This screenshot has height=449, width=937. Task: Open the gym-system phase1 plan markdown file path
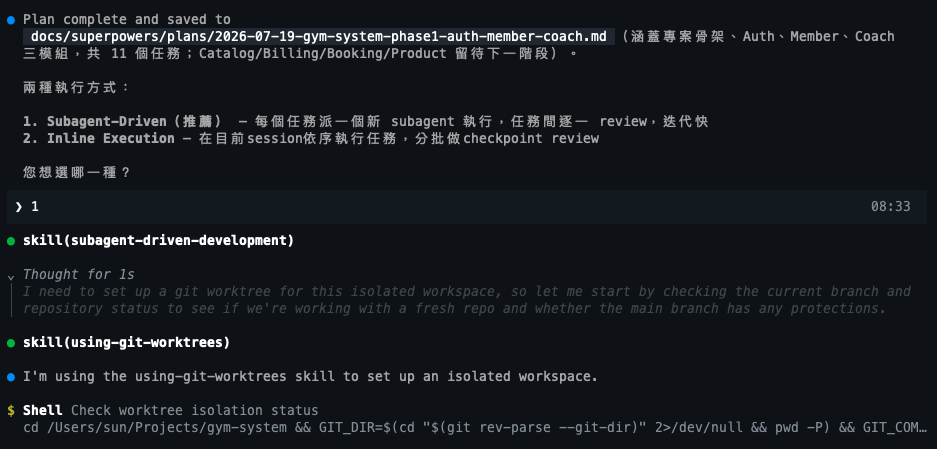pyautogui.click(x=319, y=36)
